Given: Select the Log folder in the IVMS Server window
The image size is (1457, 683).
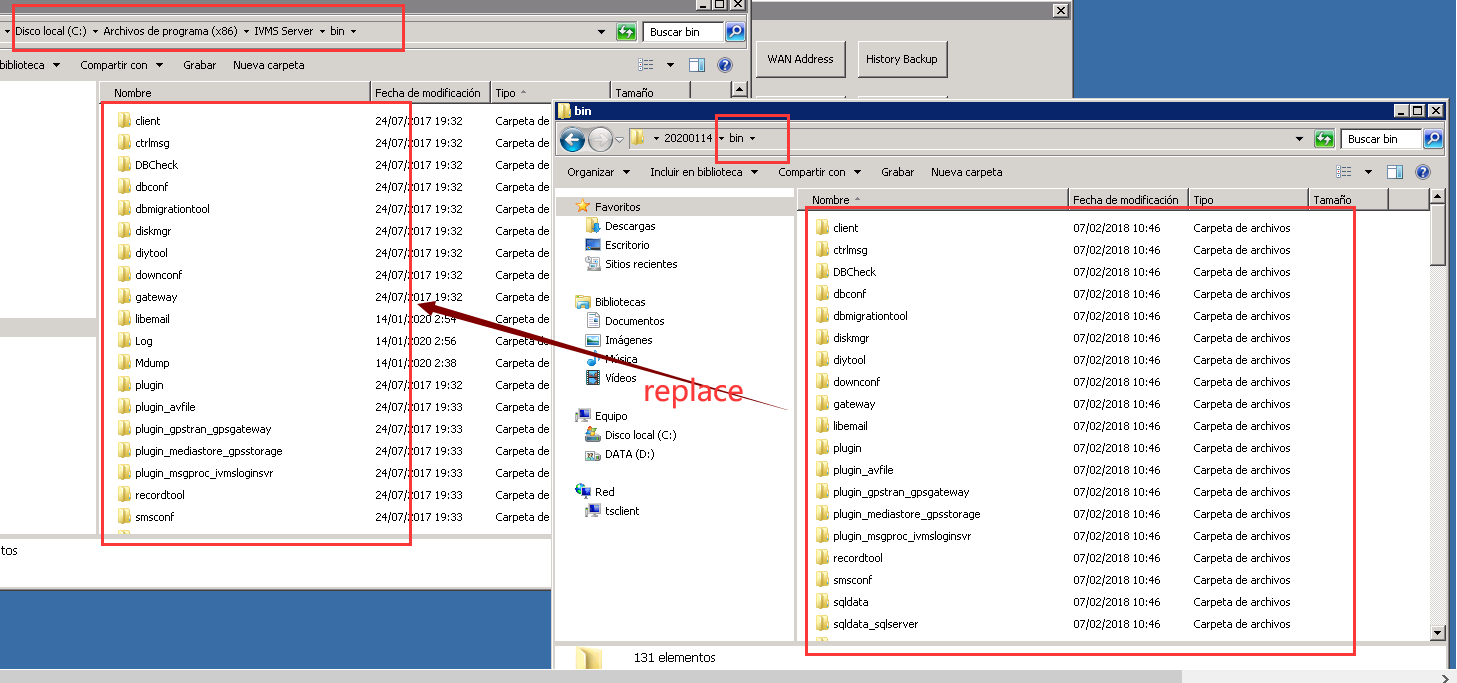Looking at the screenshot, I should [135, 341].
